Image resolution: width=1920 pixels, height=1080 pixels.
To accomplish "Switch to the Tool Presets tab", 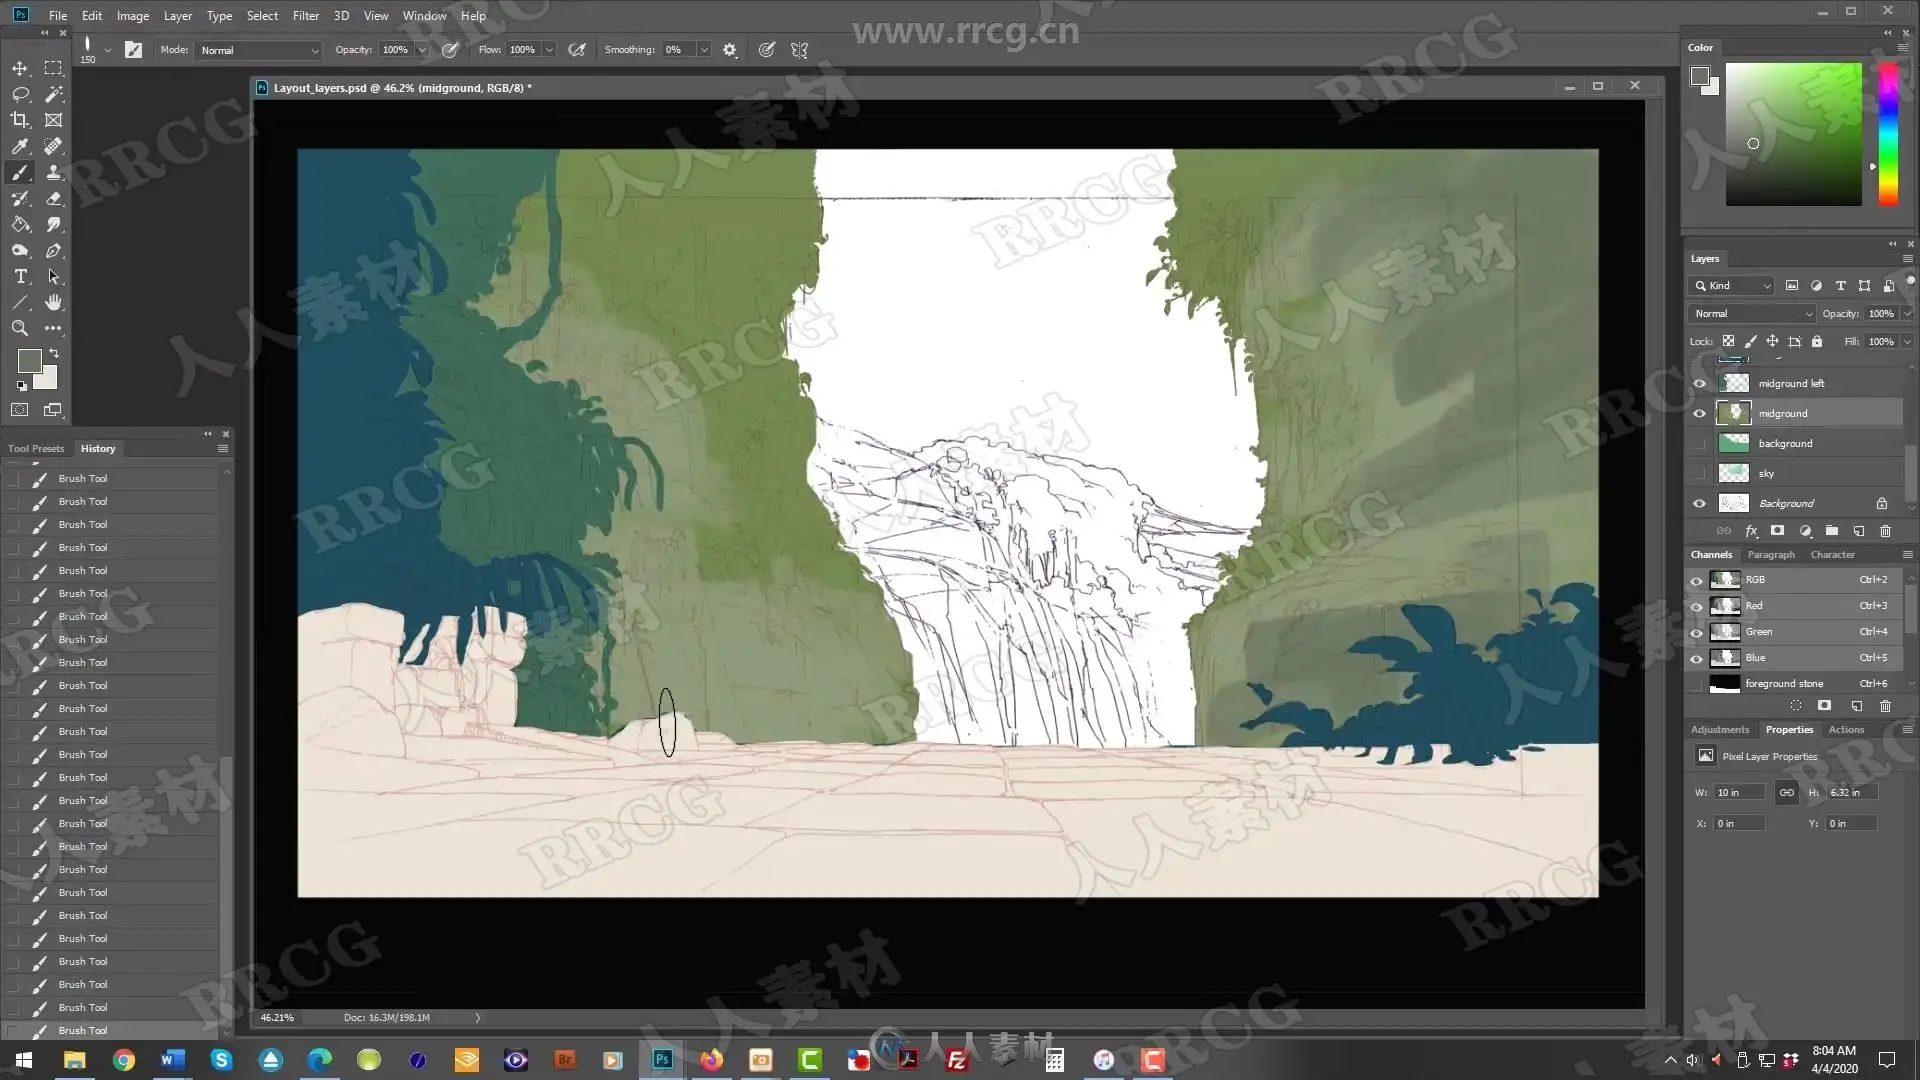I will [x=36, y=449].
